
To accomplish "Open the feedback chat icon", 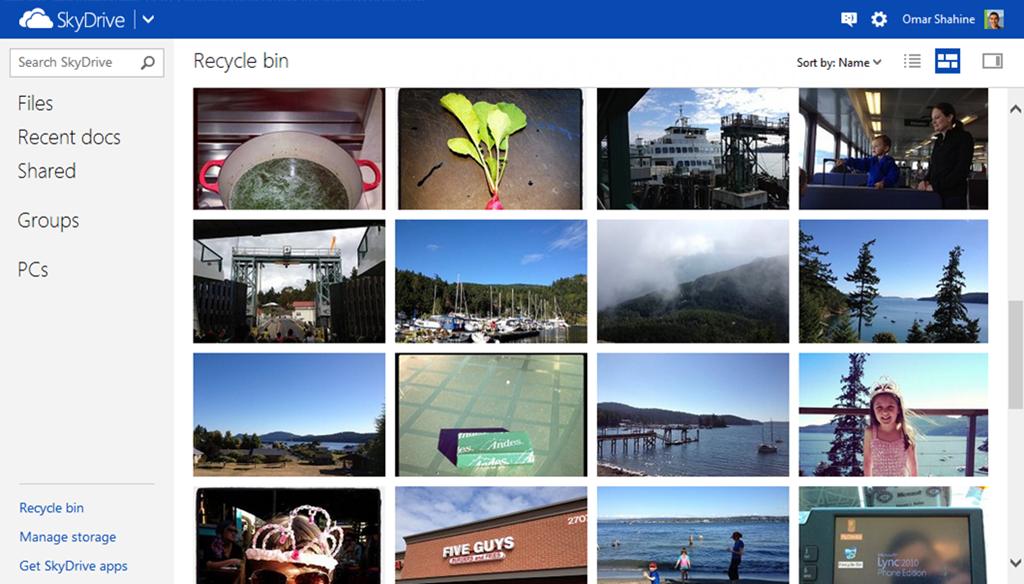I will 848,20.
